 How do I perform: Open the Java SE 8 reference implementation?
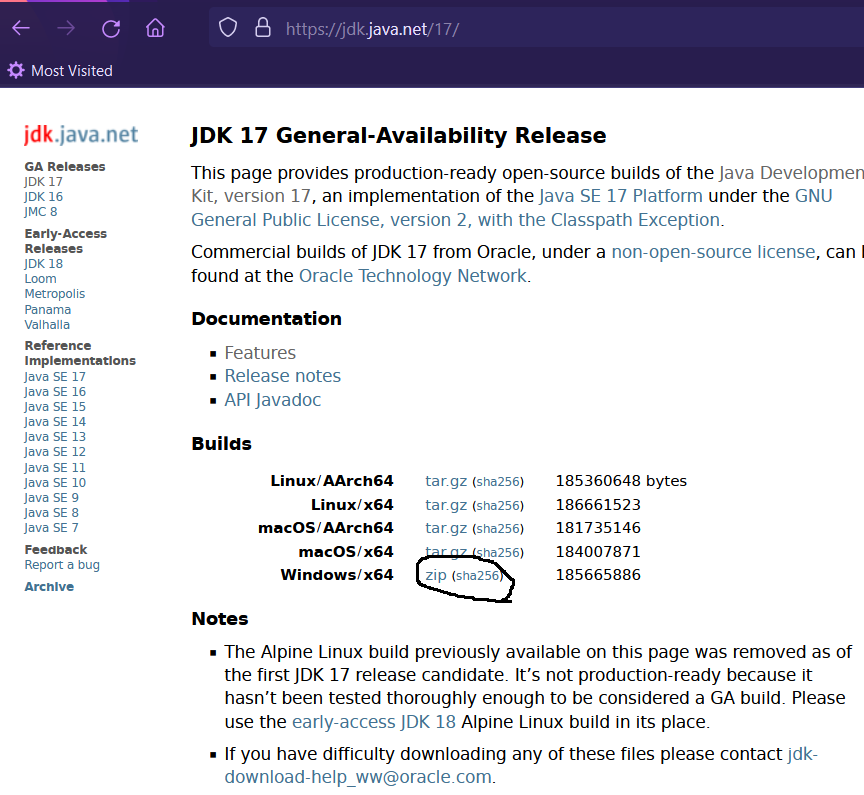pyautogui.click(x=52, y=512)
